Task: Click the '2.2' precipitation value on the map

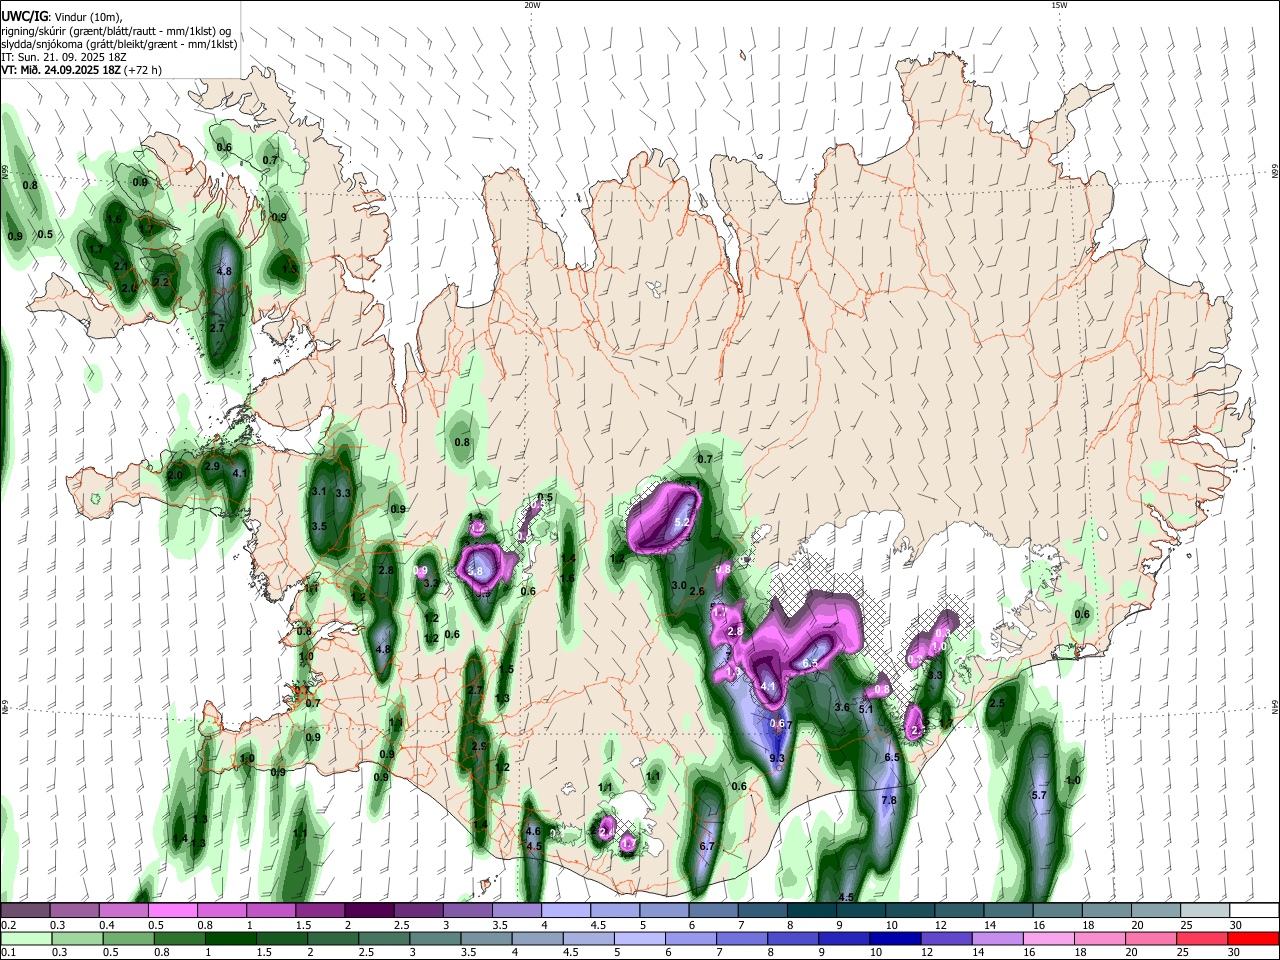Action: (x=161, y=282)
